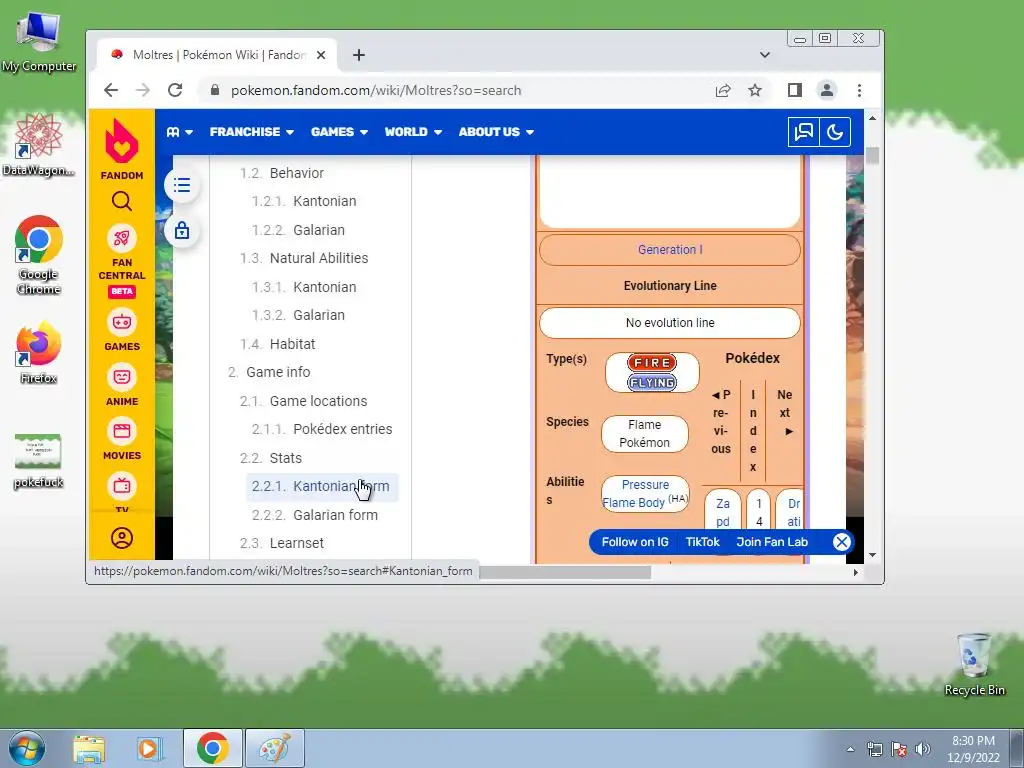1024x768 pixels.
Task: Expand the WORLD navigation menu
Action: tap(413, 132)
